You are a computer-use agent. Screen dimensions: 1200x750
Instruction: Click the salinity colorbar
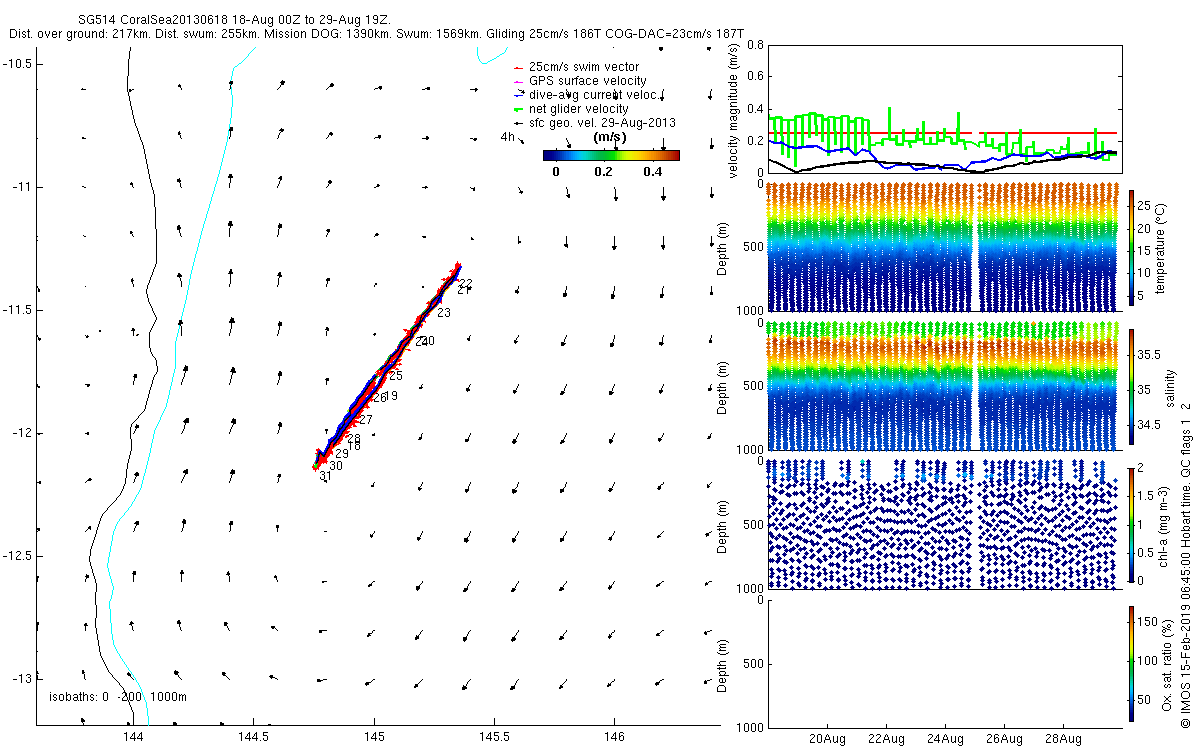[x=1133, y=386]
